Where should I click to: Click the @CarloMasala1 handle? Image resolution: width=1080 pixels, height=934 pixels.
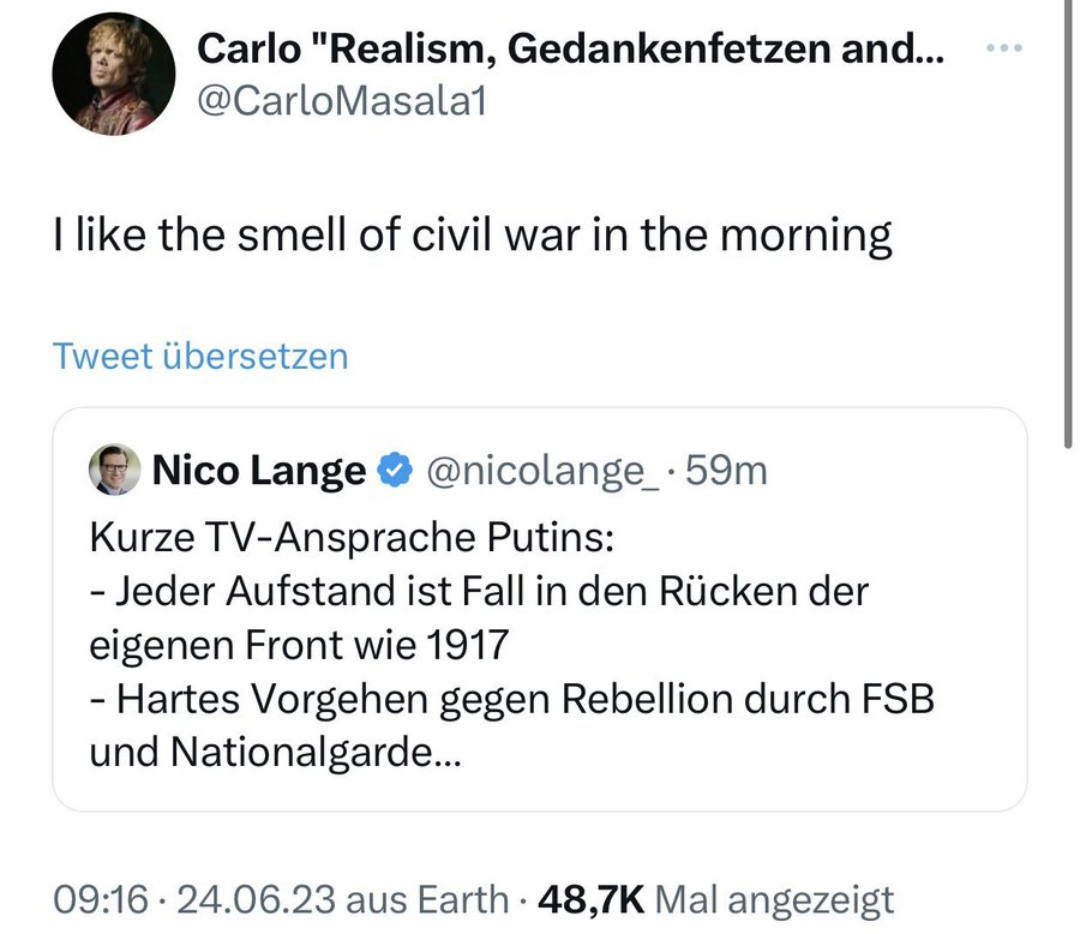click(341, 100)
